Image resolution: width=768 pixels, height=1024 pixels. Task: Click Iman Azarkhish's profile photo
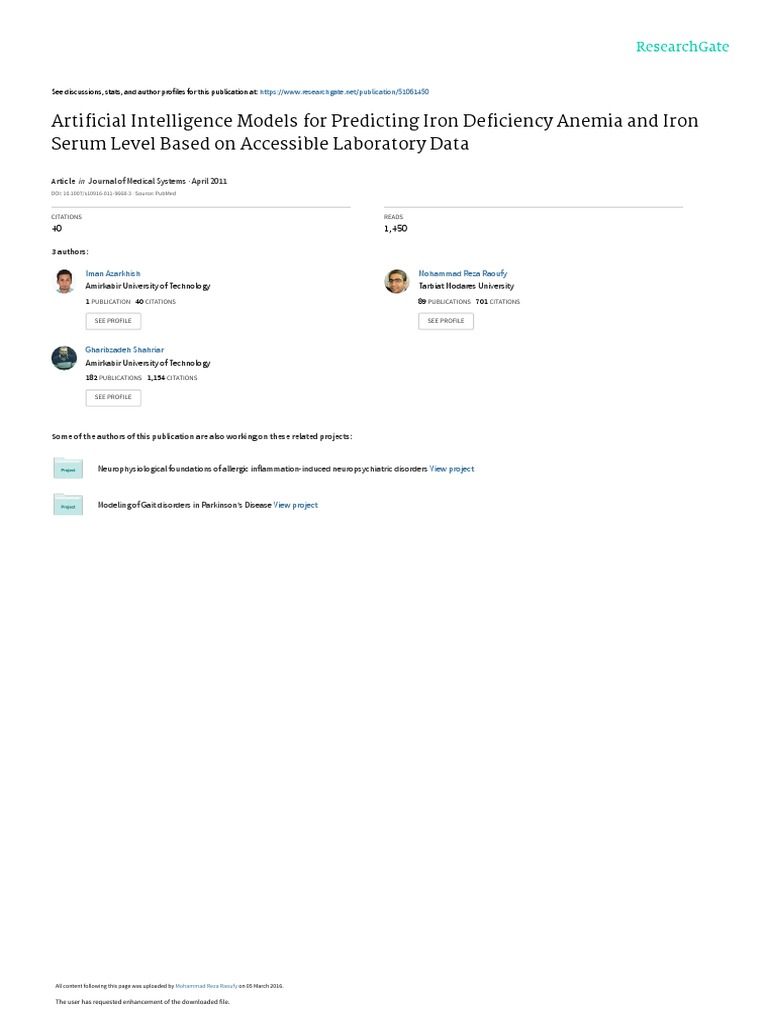tap(64, 281)
